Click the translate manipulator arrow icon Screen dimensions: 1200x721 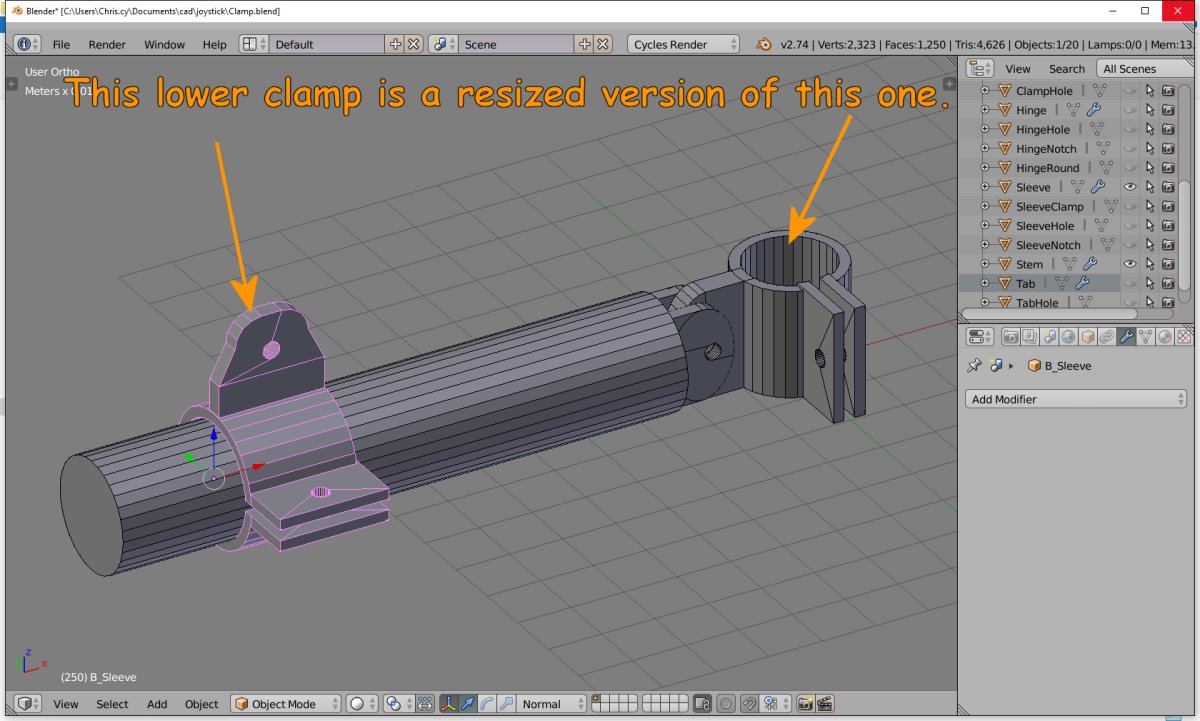466,704
